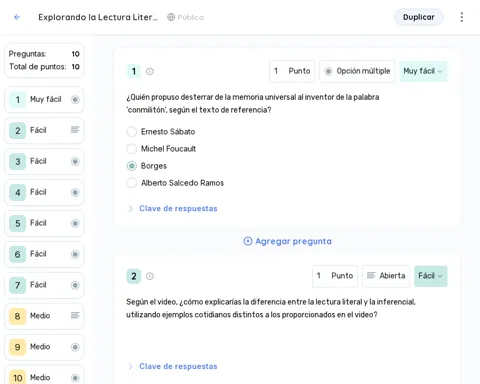Click the multiple-choice icon in sidebar row 9
The image size is (480, 384).
click(x=75, y=347)
